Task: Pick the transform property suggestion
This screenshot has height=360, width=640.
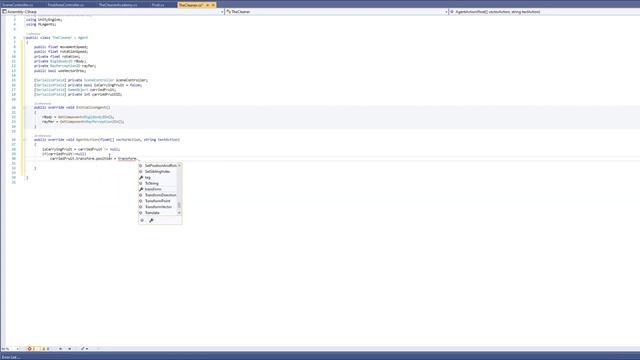Action: (x=158, y=189)
